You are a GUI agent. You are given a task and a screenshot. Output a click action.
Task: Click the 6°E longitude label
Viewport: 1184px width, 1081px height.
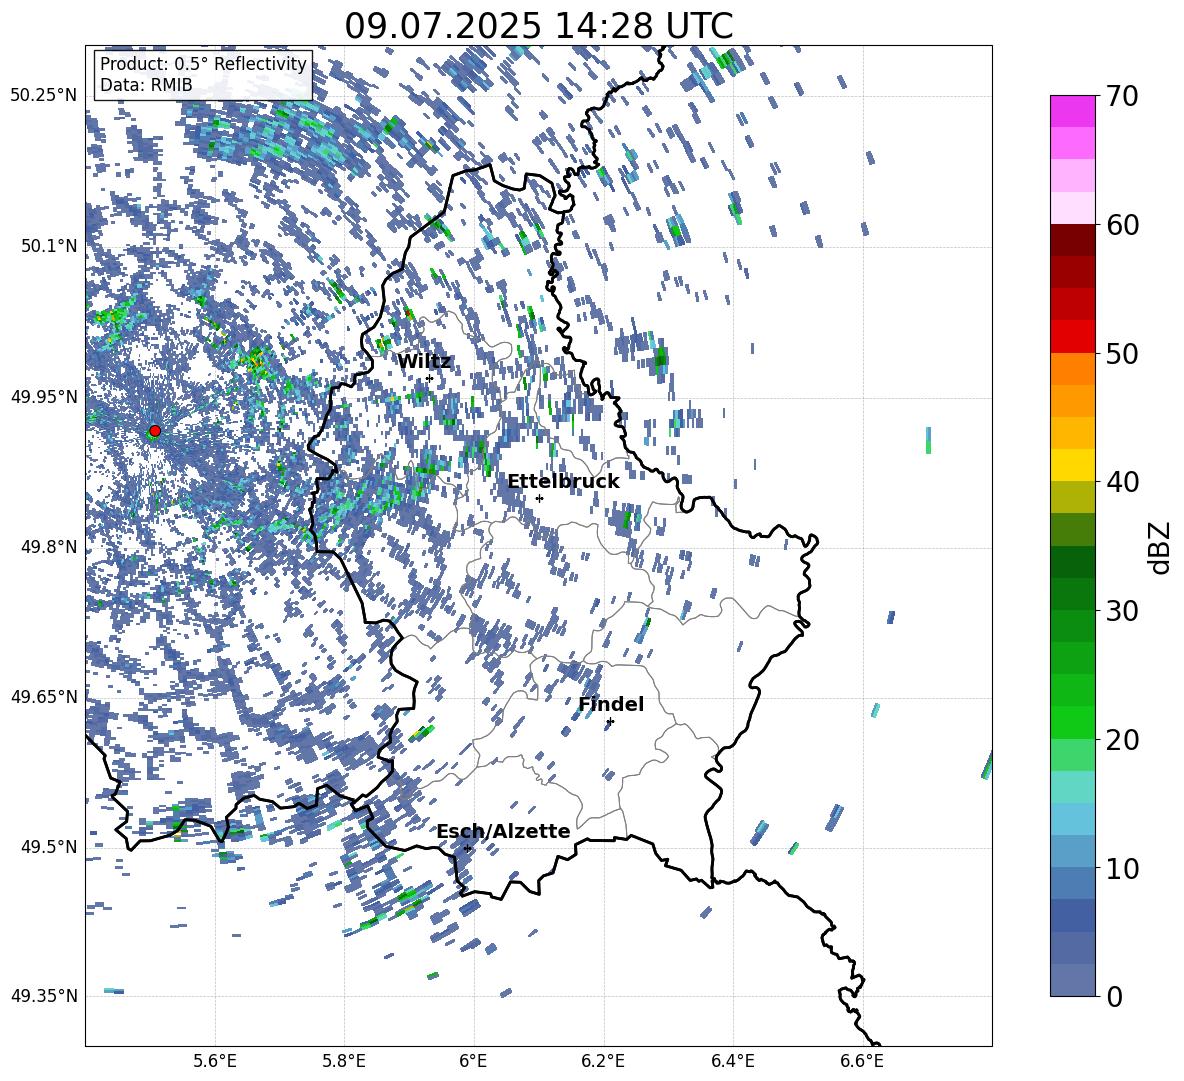click(x=473, y=1061)
